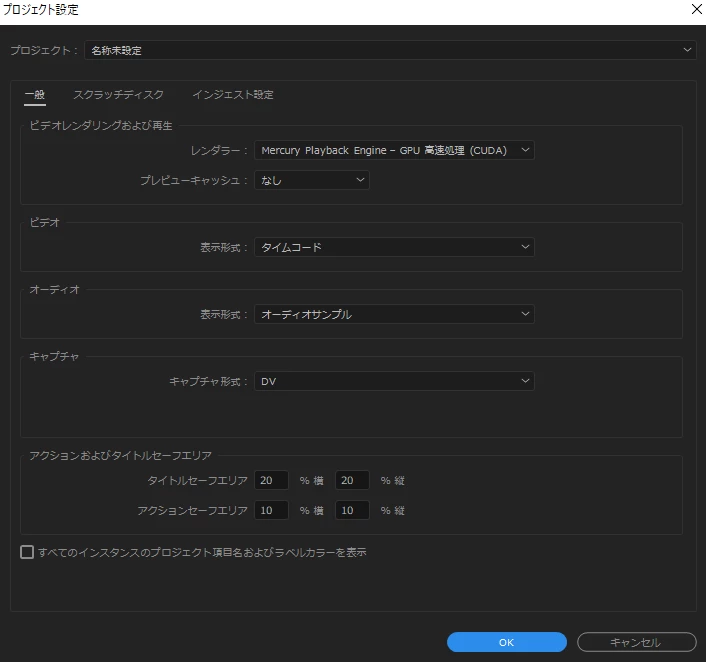Switch to the スクラッチディスク tab
Image resolution: width=706 pixels, height=662 pixels.
(x=118, y=95)
